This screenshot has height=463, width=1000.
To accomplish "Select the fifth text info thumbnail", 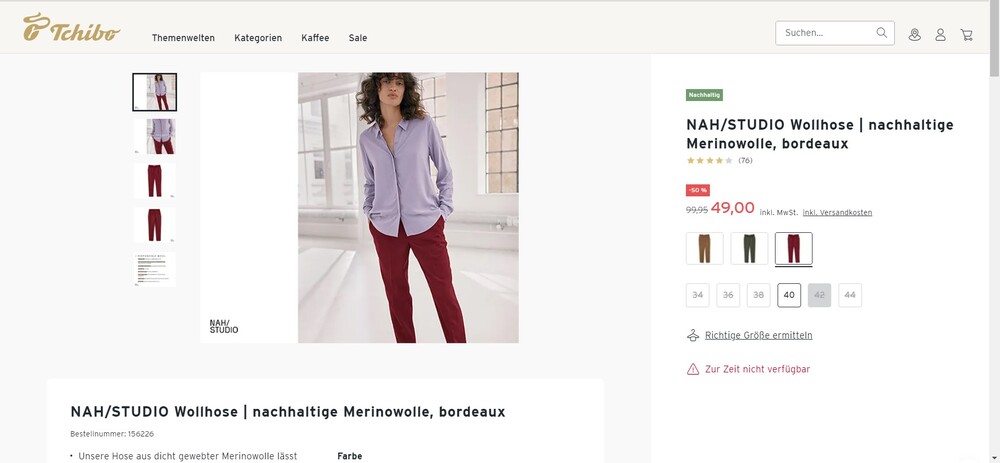I will pyautogui.click(x=154, y=269).
